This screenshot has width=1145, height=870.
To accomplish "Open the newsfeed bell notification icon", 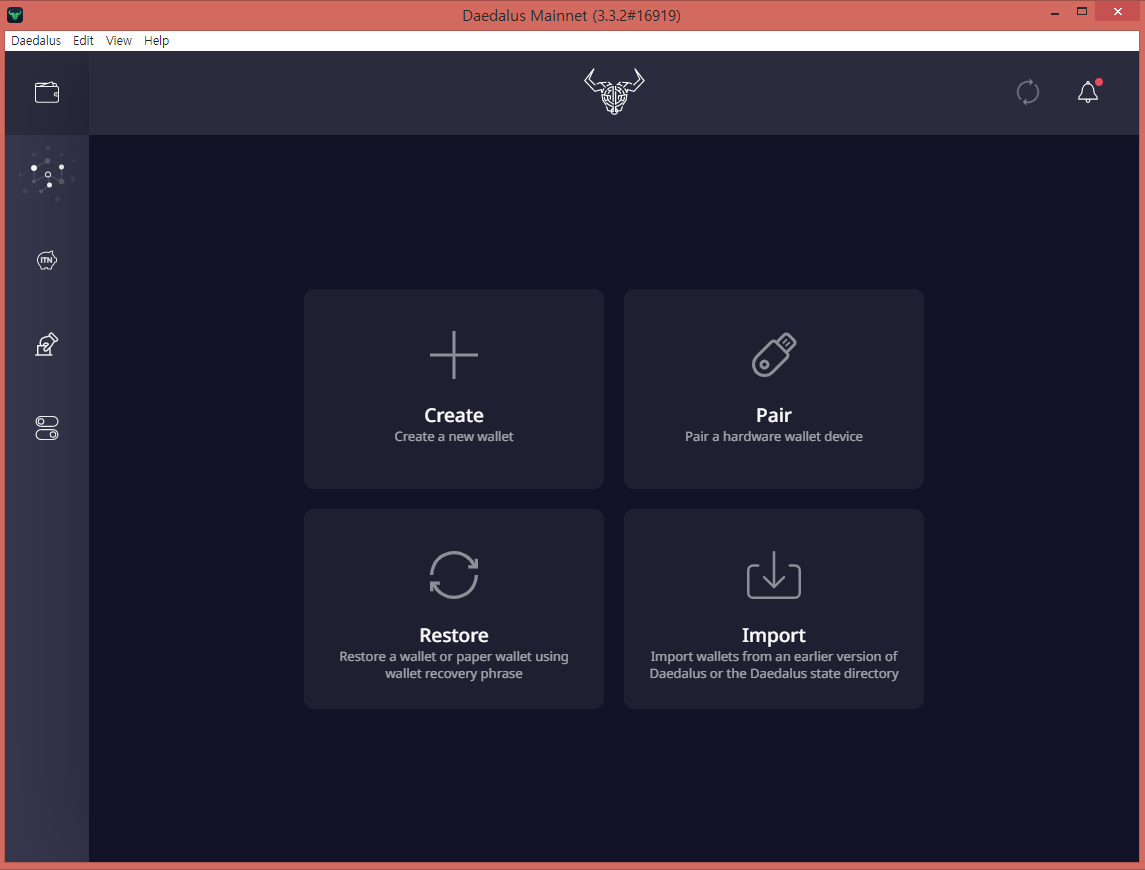I will point(1088,92).
